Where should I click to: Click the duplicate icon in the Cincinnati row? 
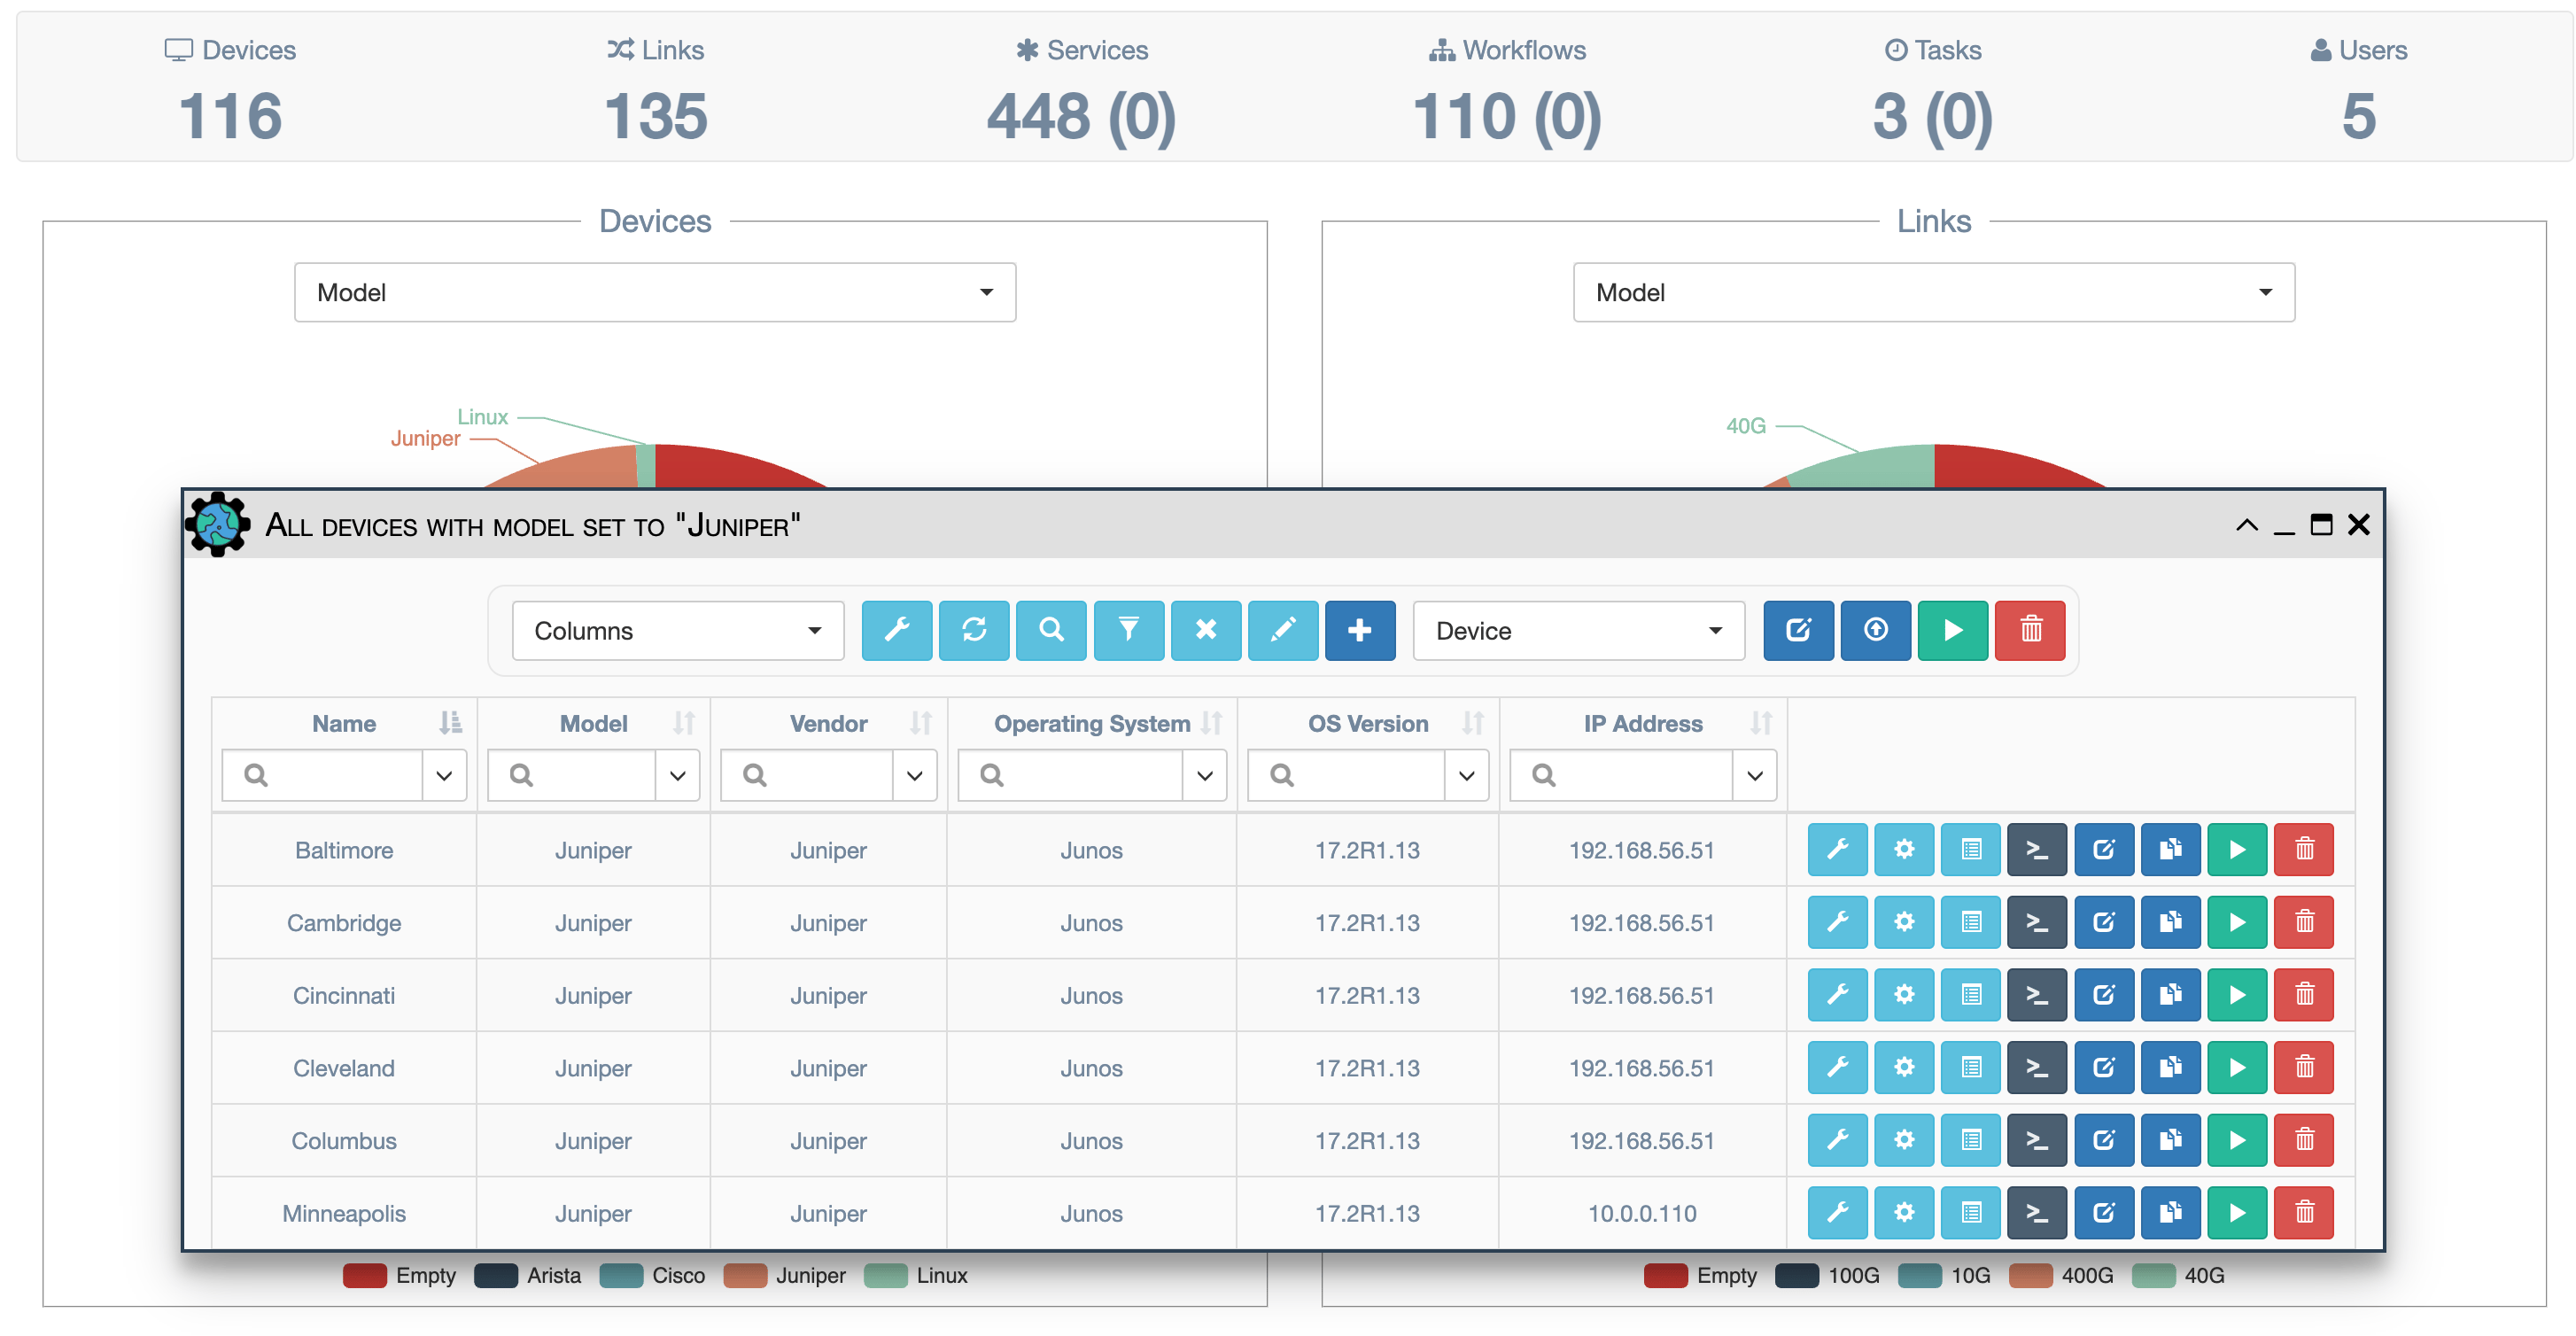click(x=2170, y=995)
